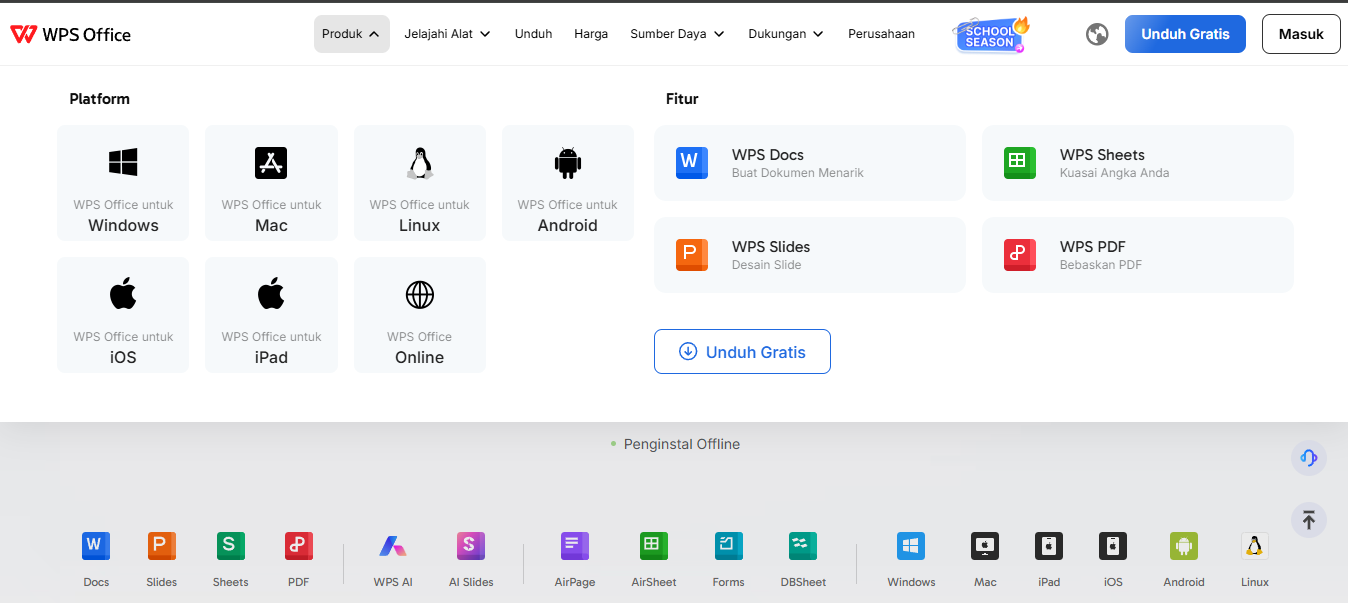1348x603 pixels.
Task: Click the Penginstal Offline text
Action: click(x=682, y=444)
